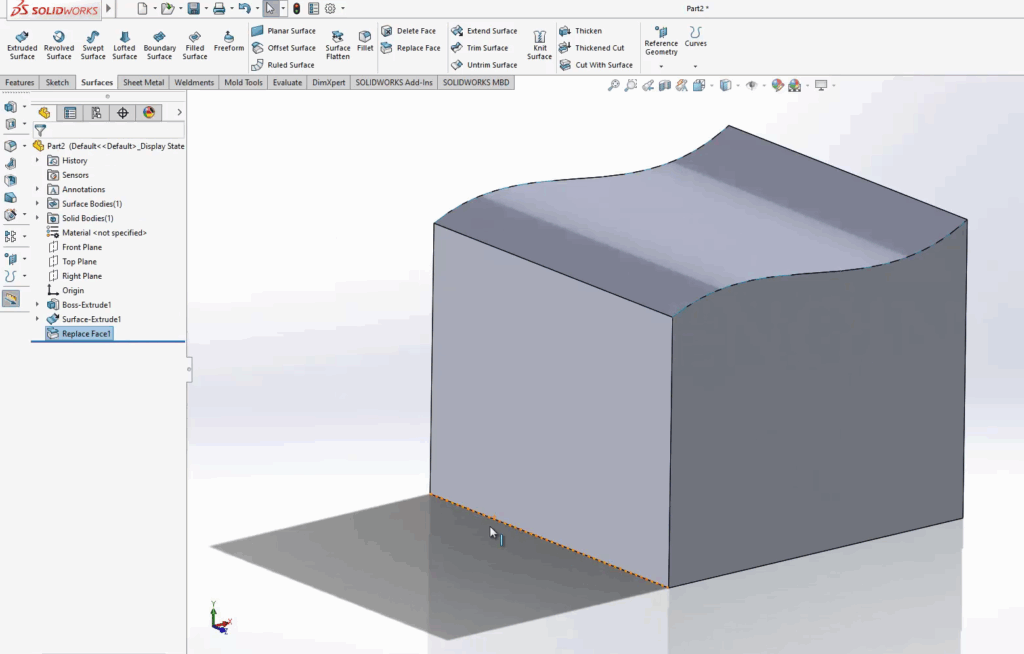The height and width of the screenshot is (654, 1024).
Task: Toggle hide/show items eye icon
Action: [x=751, y=87]
